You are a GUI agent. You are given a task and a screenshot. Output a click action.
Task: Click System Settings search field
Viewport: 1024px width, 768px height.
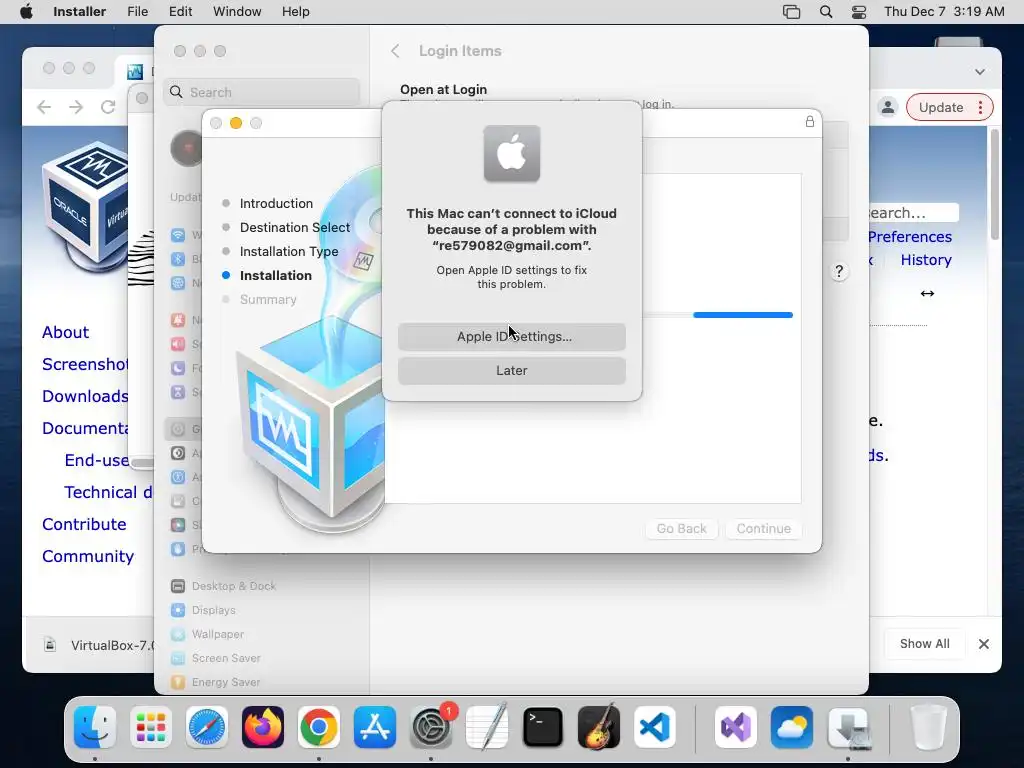pyautogui.click(x=262, y=92)
